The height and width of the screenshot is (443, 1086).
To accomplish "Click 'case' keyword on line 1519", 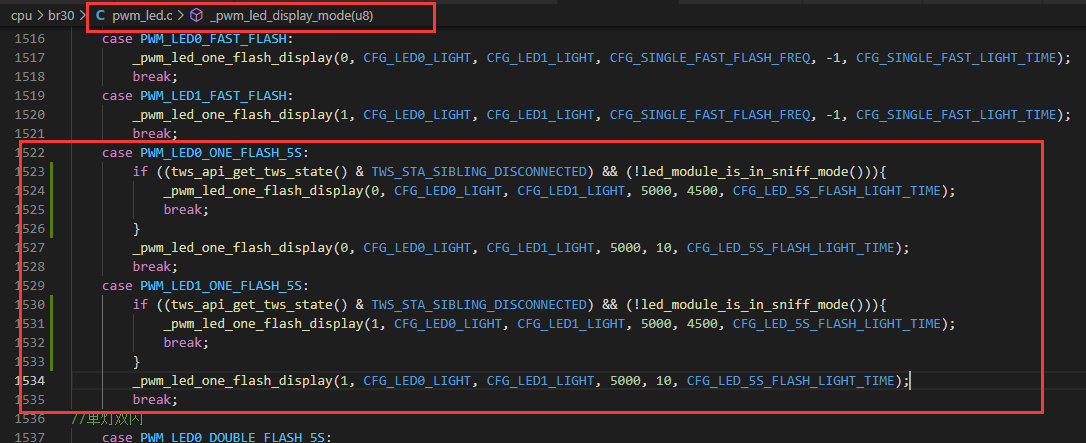I will tap(117, 96).
